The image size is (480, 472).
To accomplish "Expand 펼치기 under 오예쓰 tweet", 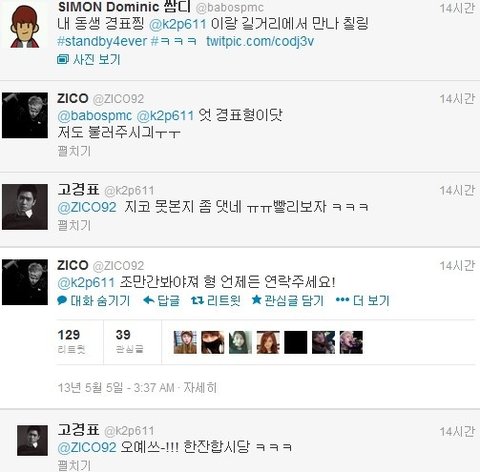I will point(74,465).
